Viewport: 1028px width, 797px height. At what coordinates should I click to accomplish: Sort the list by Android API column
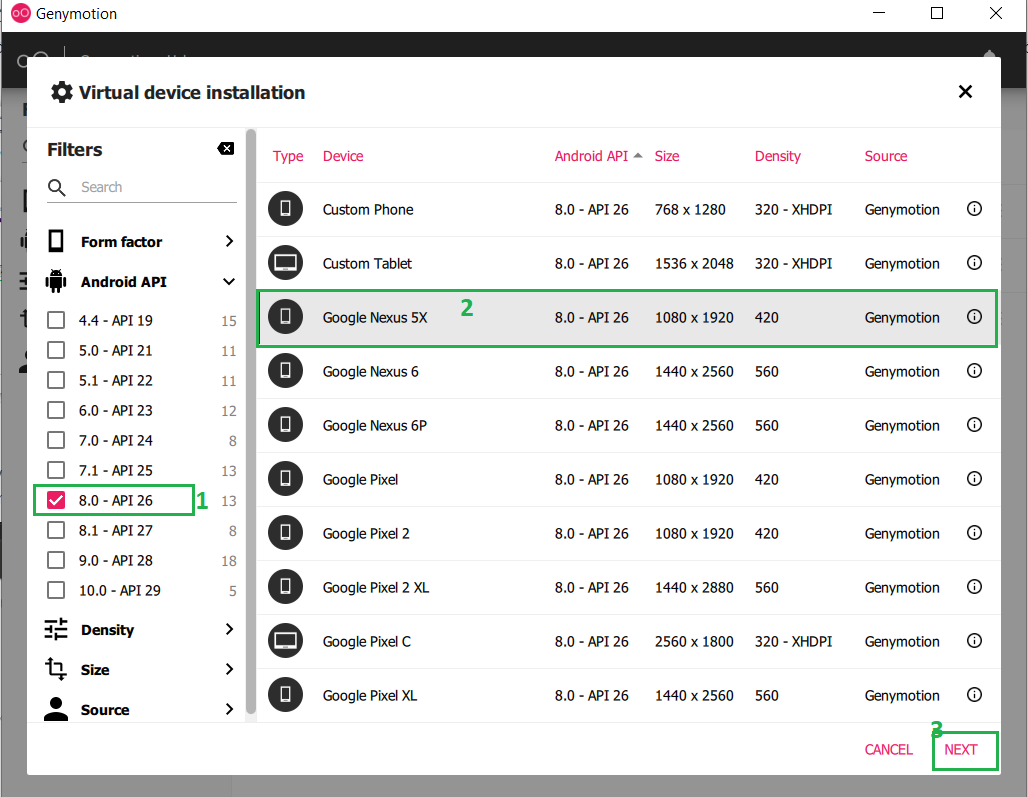591,156
